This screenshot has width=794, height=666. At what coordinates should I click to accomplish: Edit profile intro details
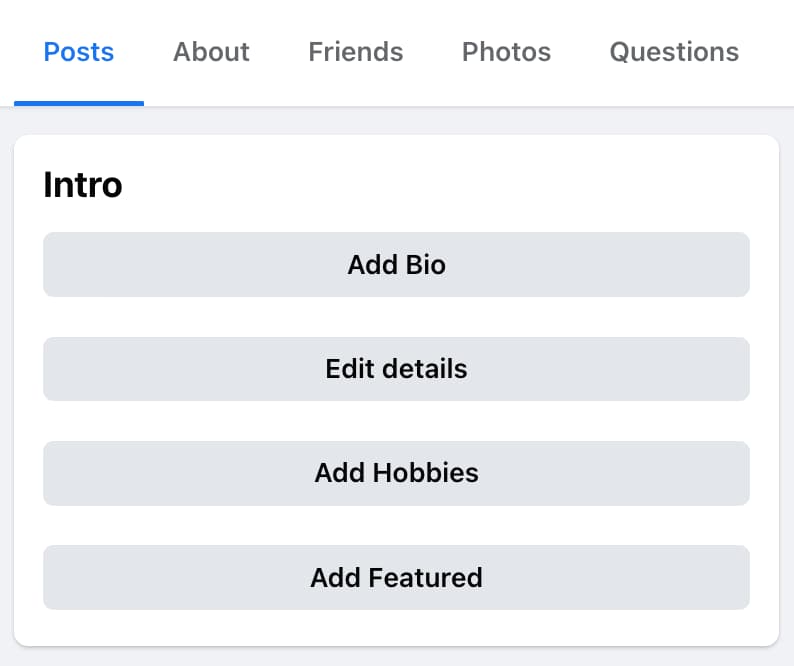coord(396,369)
